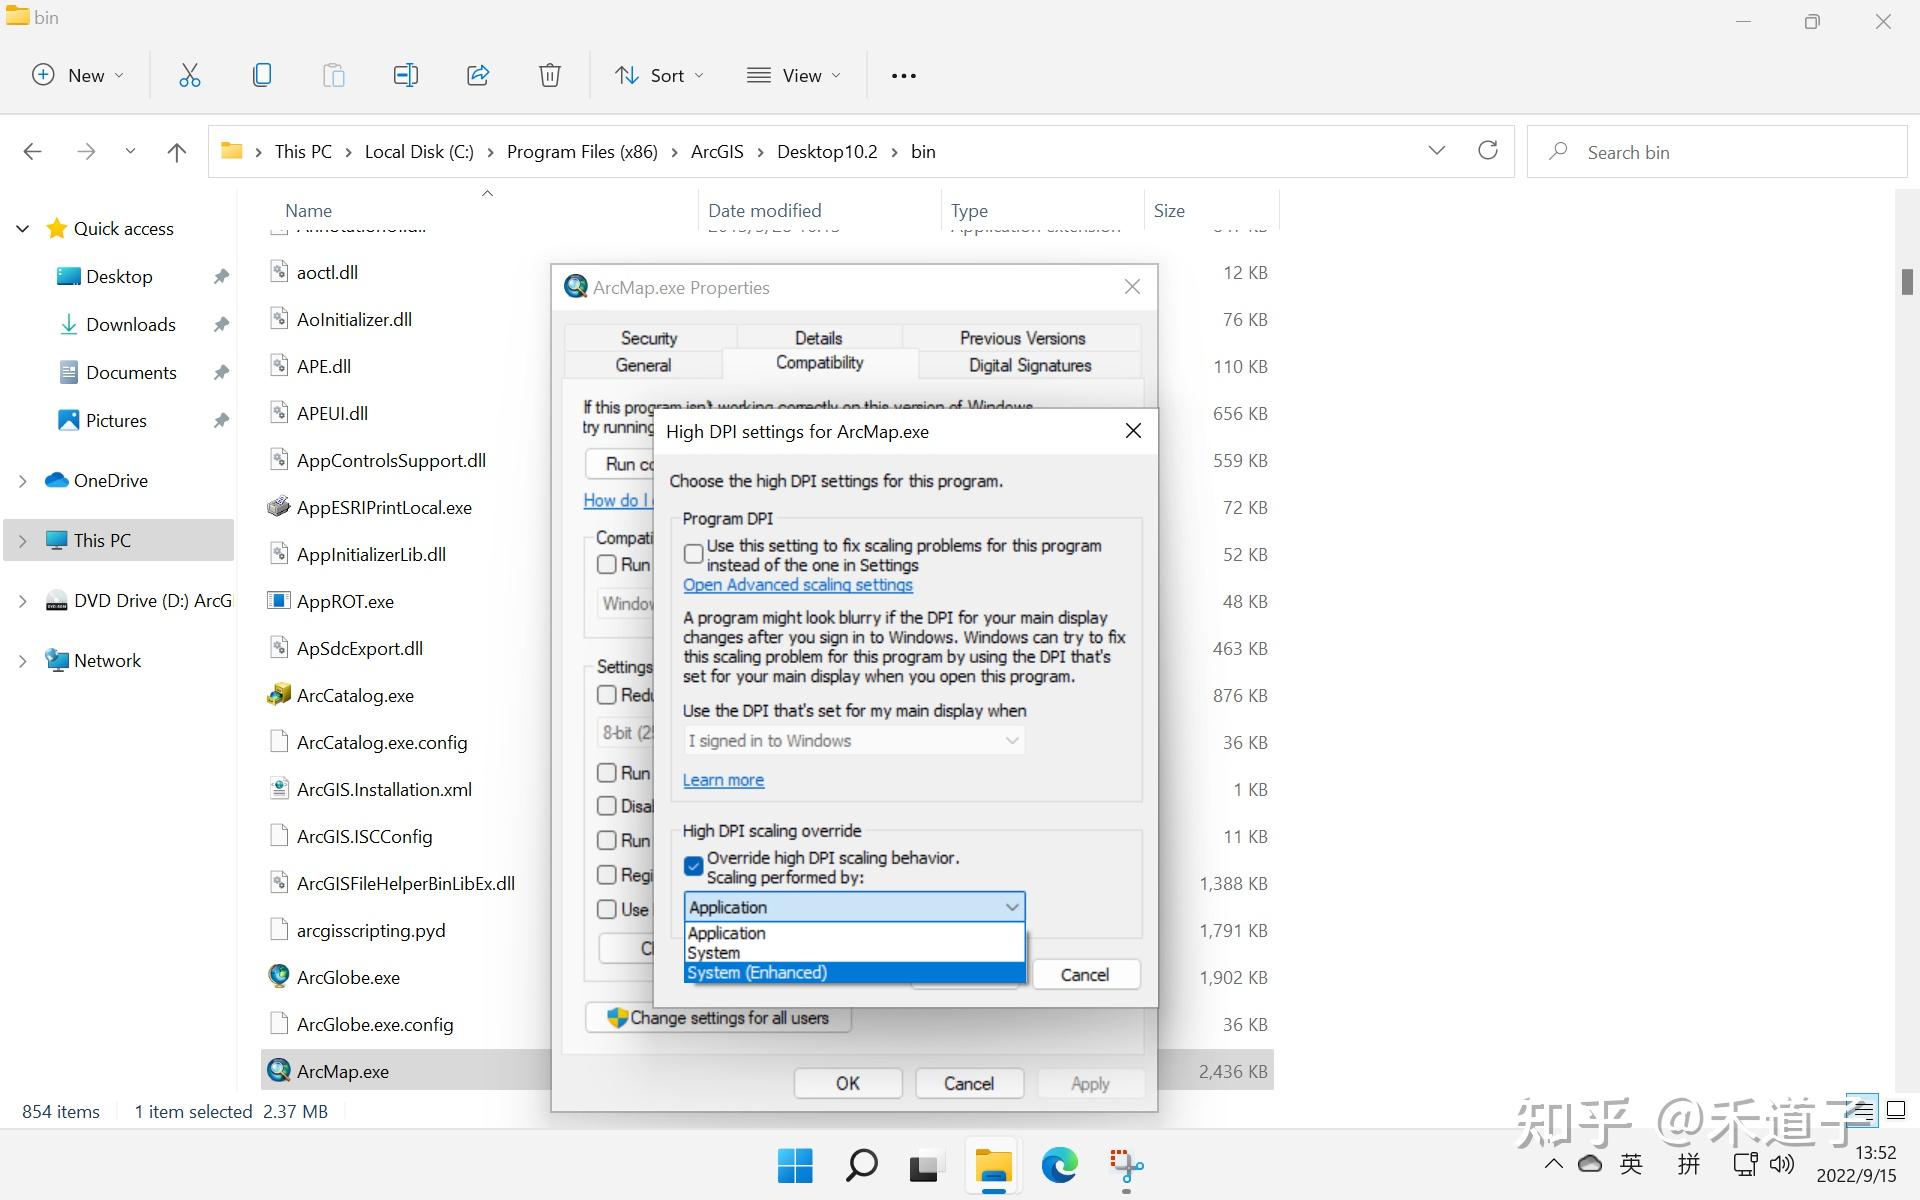Select the ArcGlobe.exe file icon
Viewport: 1920px width, 1200px height.
(x=279, y=977)
